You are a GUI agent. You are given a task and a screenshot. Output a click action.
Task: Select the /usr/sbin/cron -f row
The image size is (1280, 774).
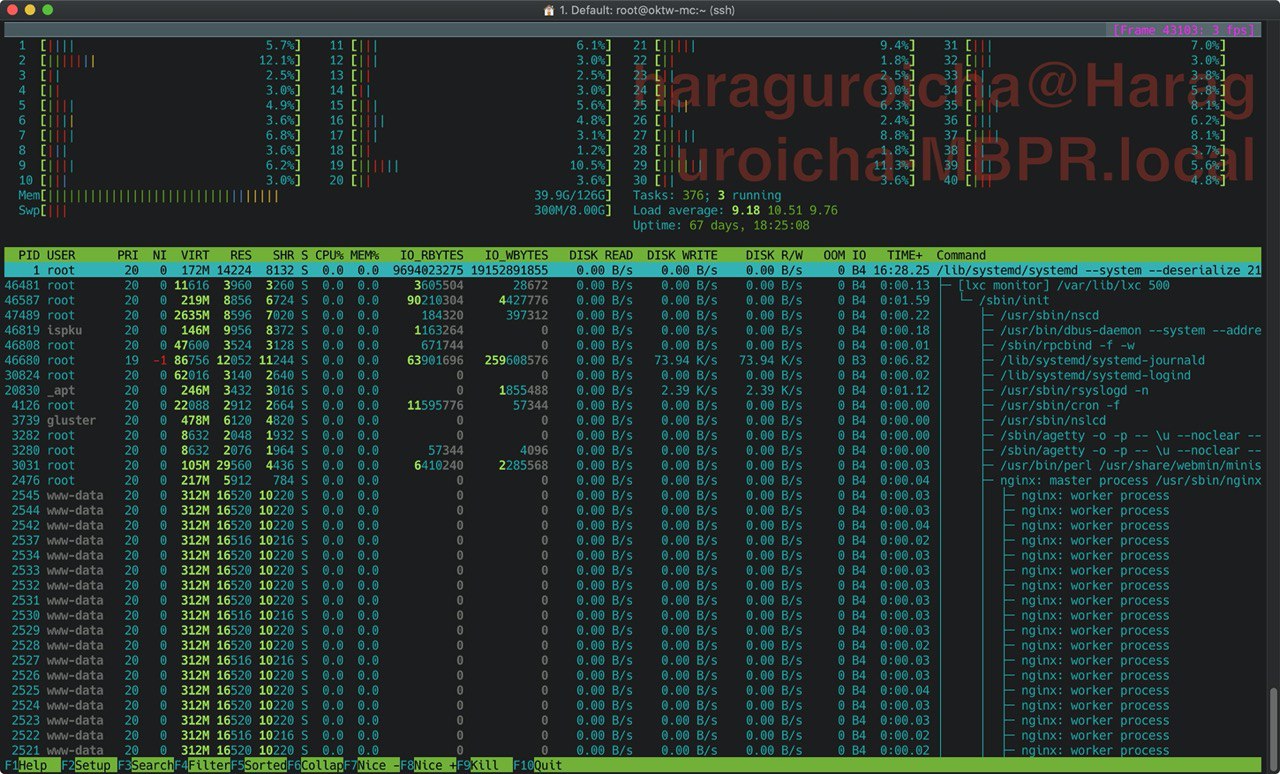(x=634, y=405)
